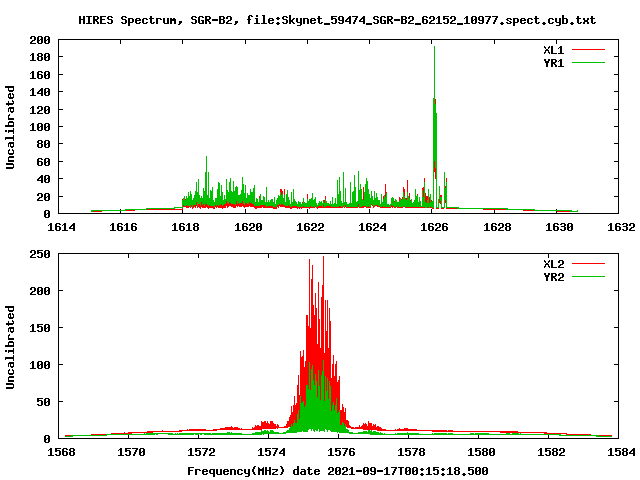640x480 pixels.
Task: Click the 1632 x-axis tick label
Action: pos(621,227)
